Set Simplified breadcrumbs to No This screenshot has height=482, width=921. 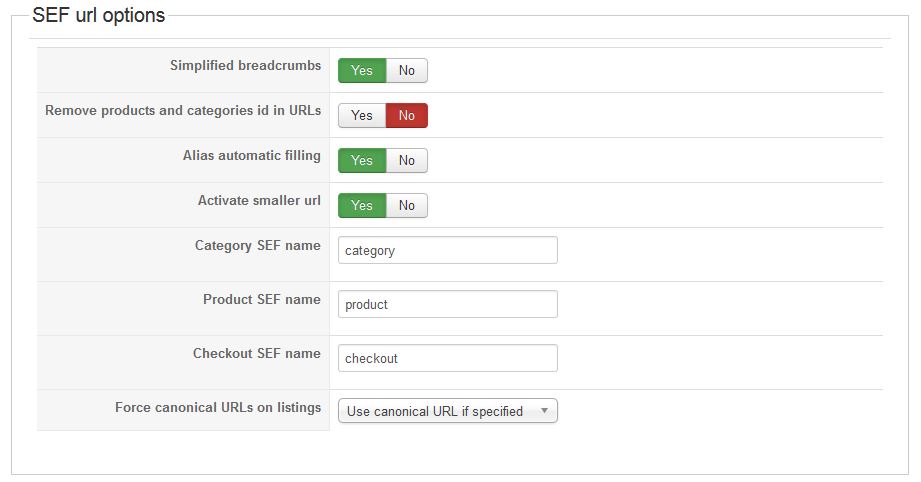click(x=407, y=71)
